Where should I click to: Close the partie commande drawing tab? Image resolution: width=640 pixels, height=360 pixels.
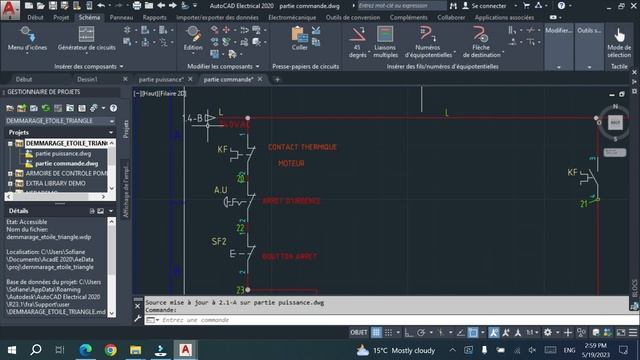tap(260, 79)
